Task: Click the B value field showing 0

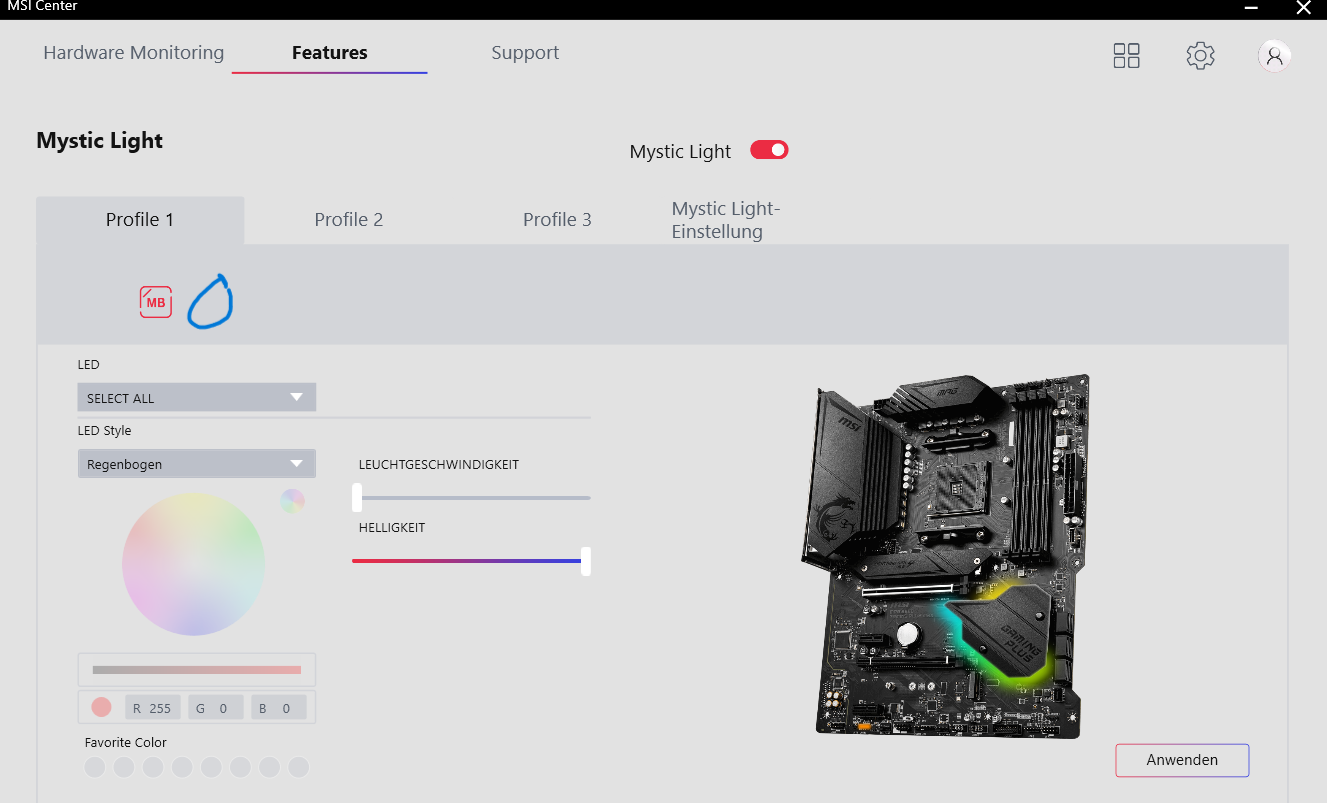Action: (279, 708)
